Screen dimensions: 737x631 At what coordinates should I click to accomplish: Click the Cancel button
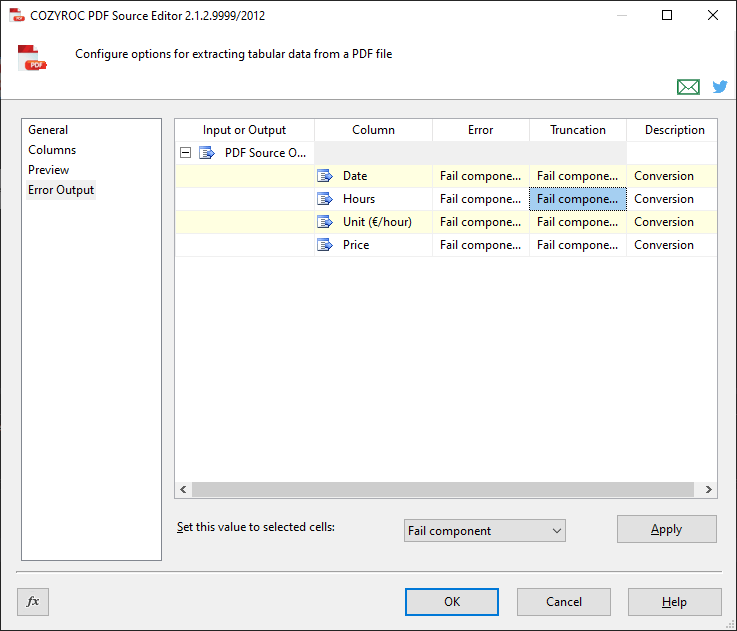point(563,602)
